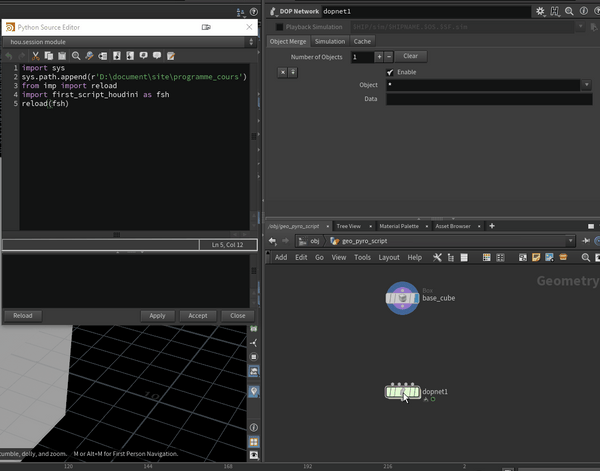Screen dimensions: 600x471
Task: Switch to the Asset Browser tab
Action: pos(453,226)
